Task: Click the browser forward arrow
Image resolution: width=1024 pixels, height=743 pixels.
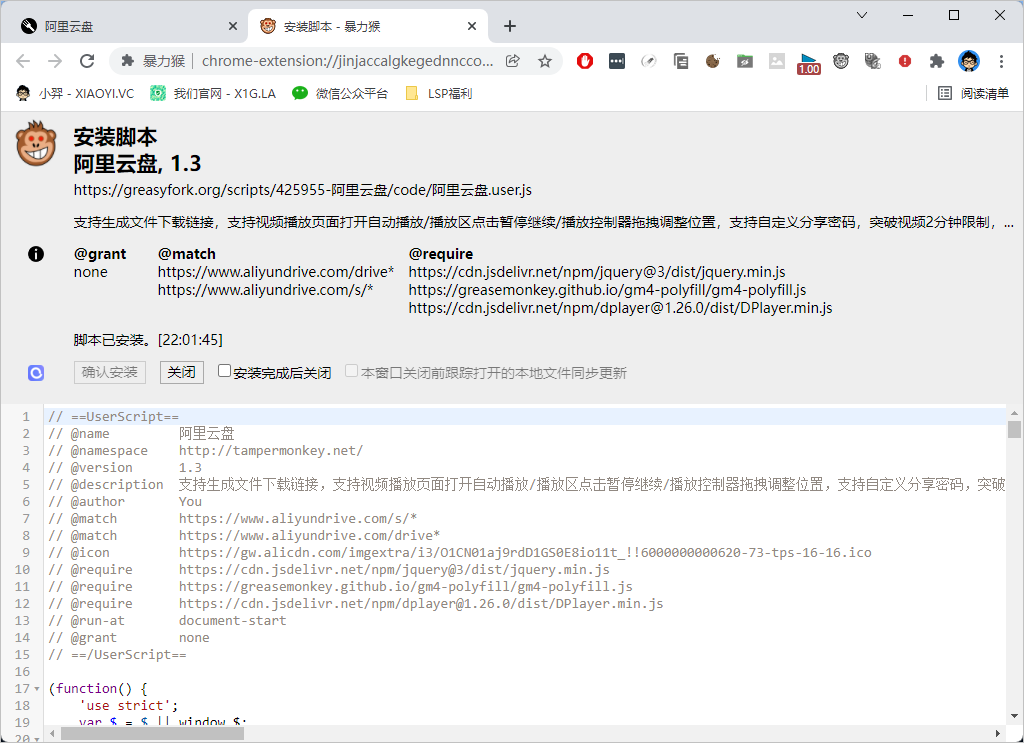Action: tap(55, 61)
